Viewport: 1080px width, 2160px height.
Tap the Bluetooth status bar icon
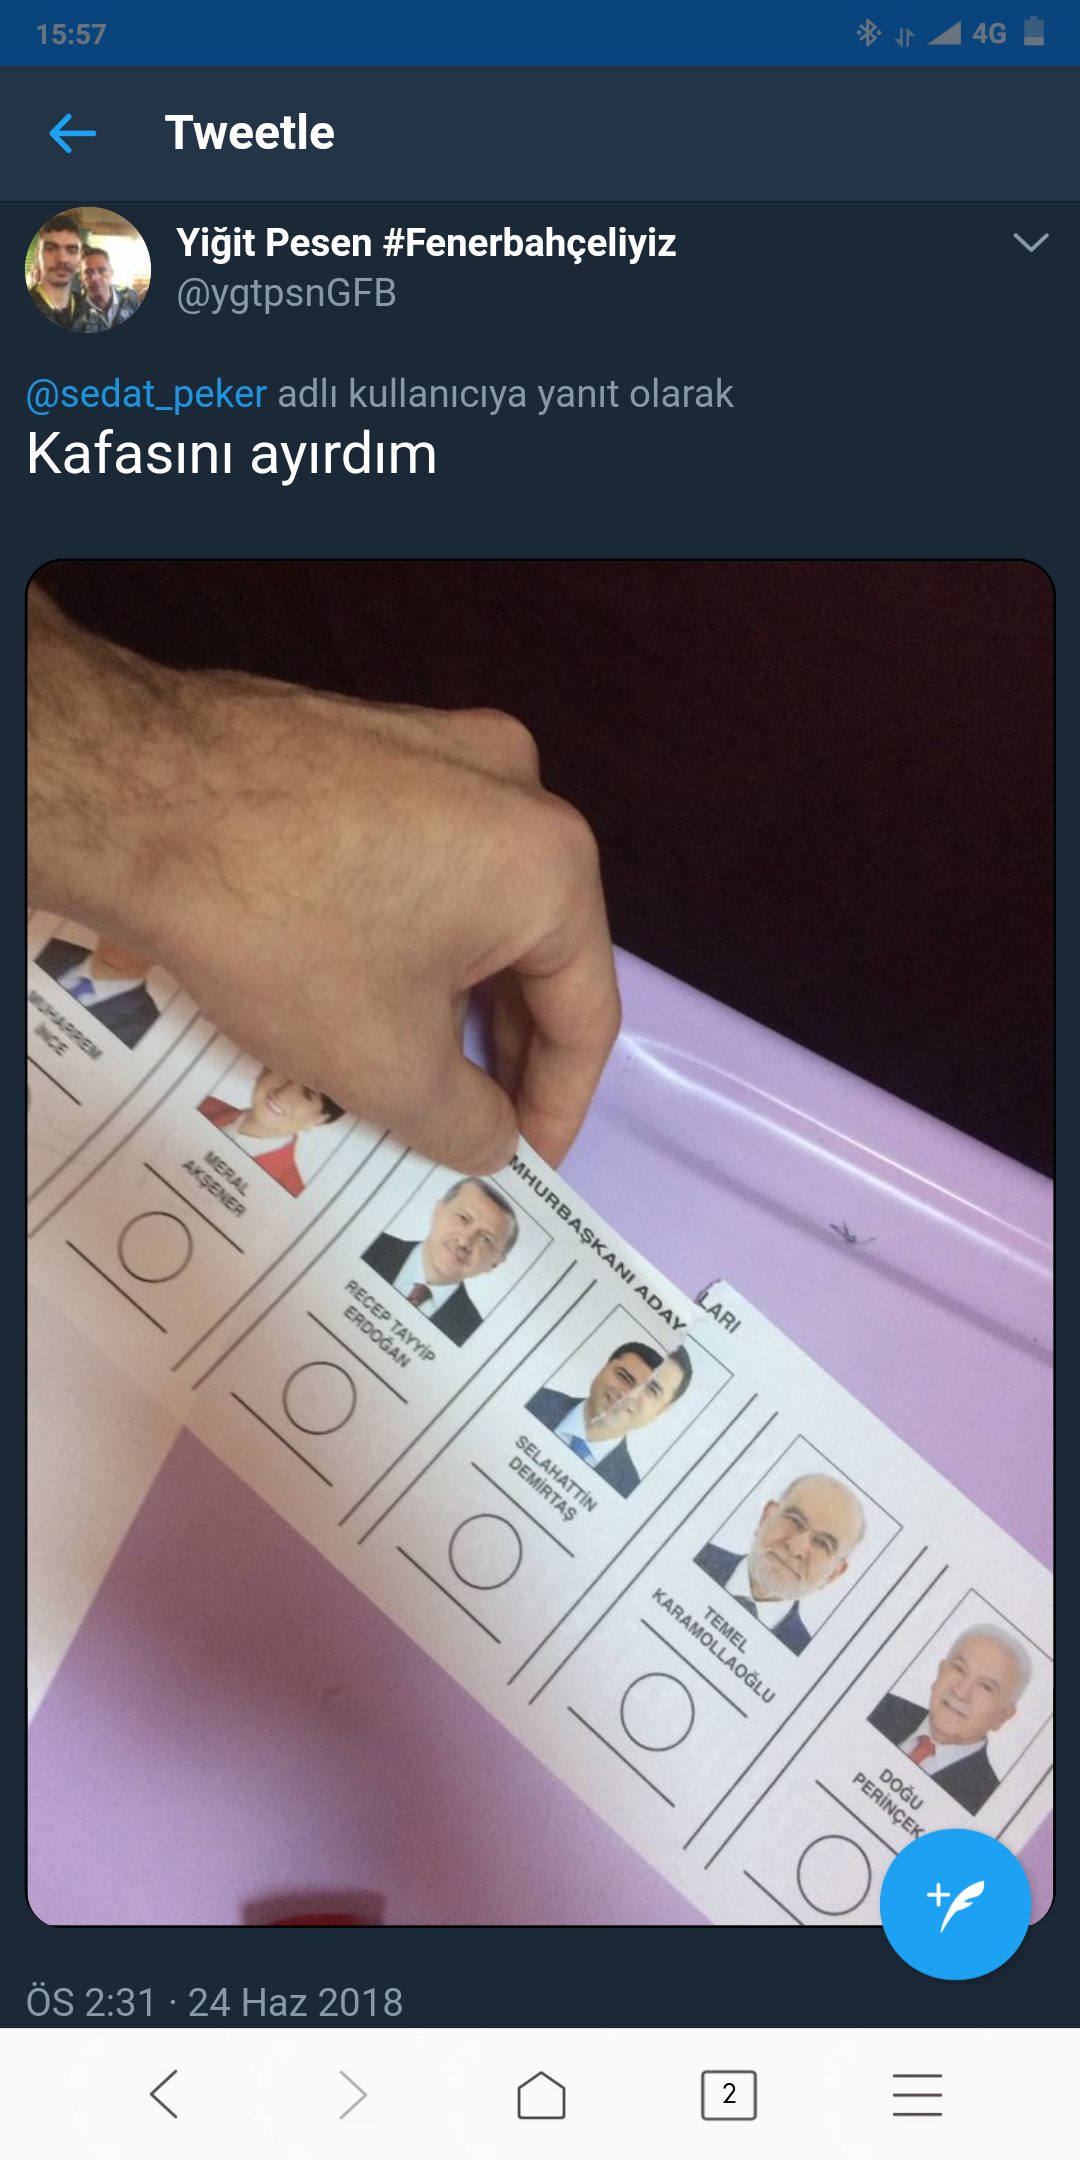pos(868,33)
